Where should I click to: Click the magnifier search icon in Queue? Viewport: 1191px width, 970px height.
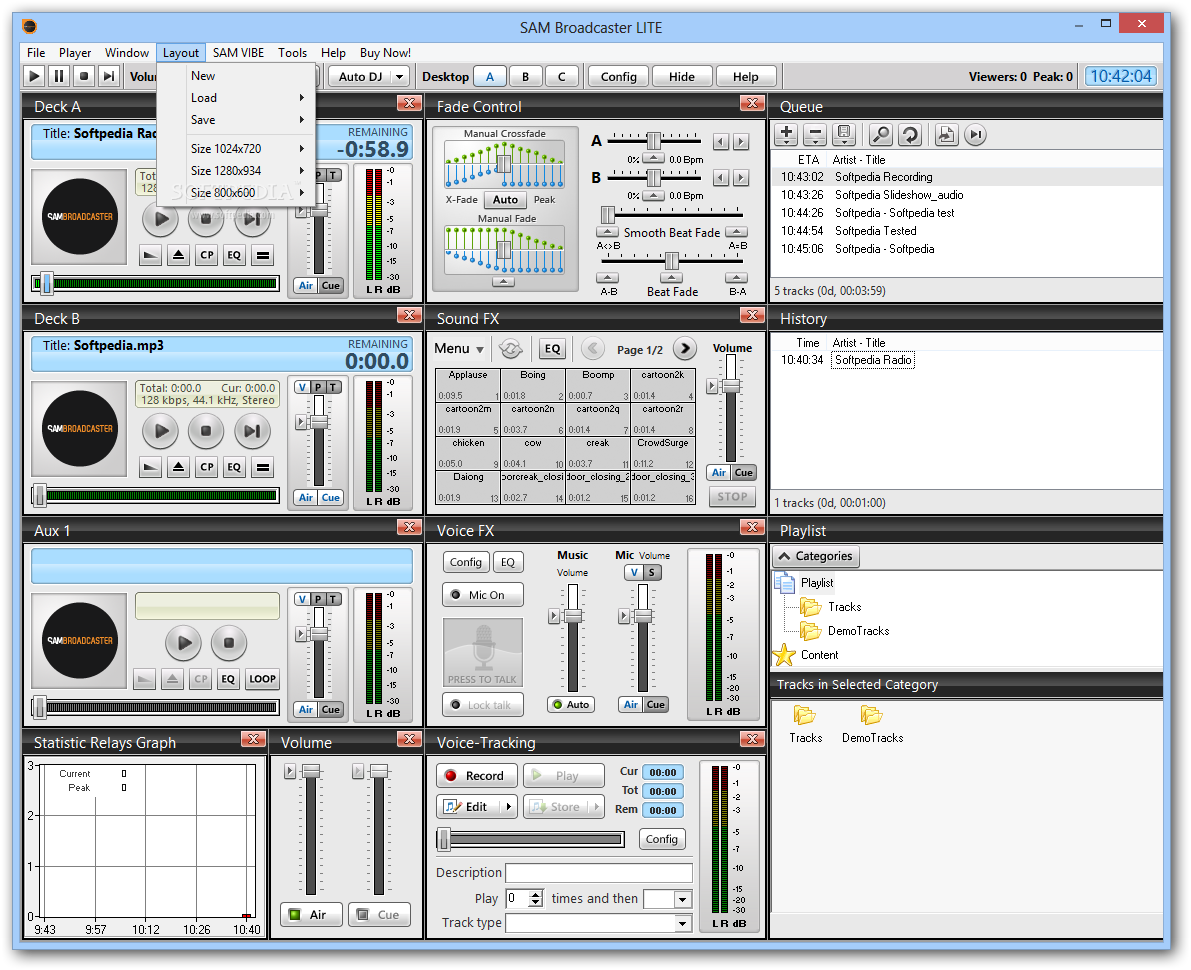pos(880,135)
